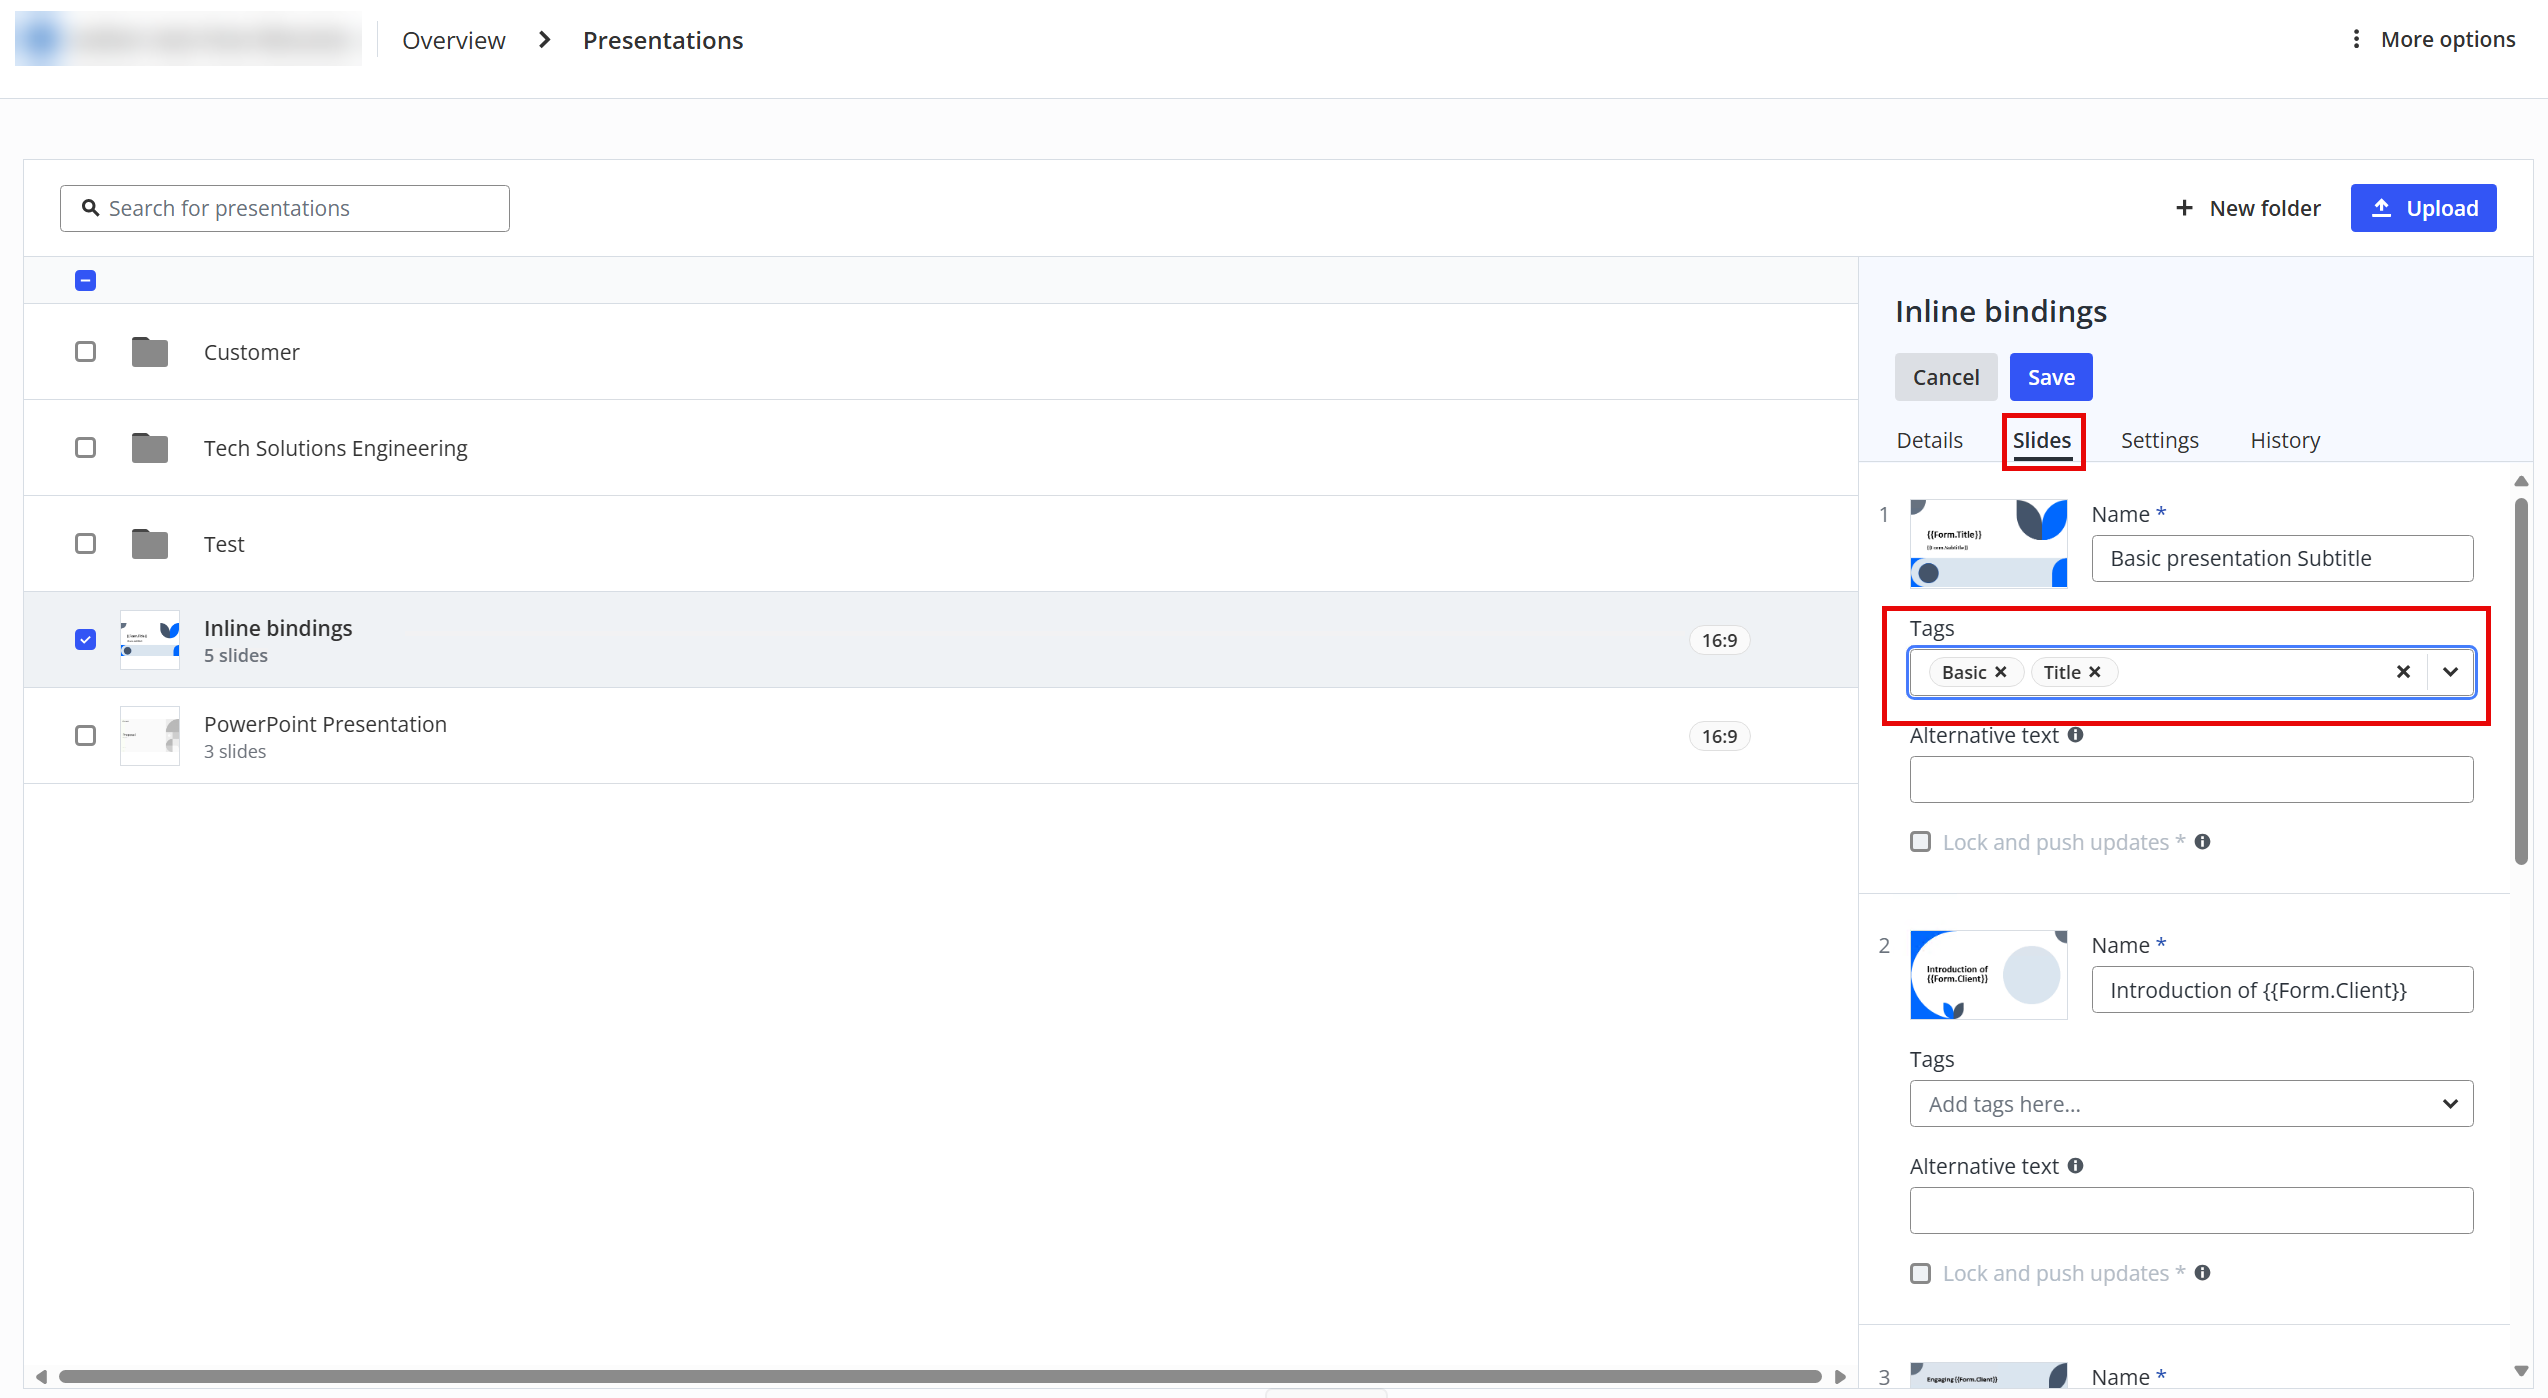Click the Inline bindings presentation thumbnail
The image size is (2548, 1398).
pyautogui.click(x=150, y=640)
